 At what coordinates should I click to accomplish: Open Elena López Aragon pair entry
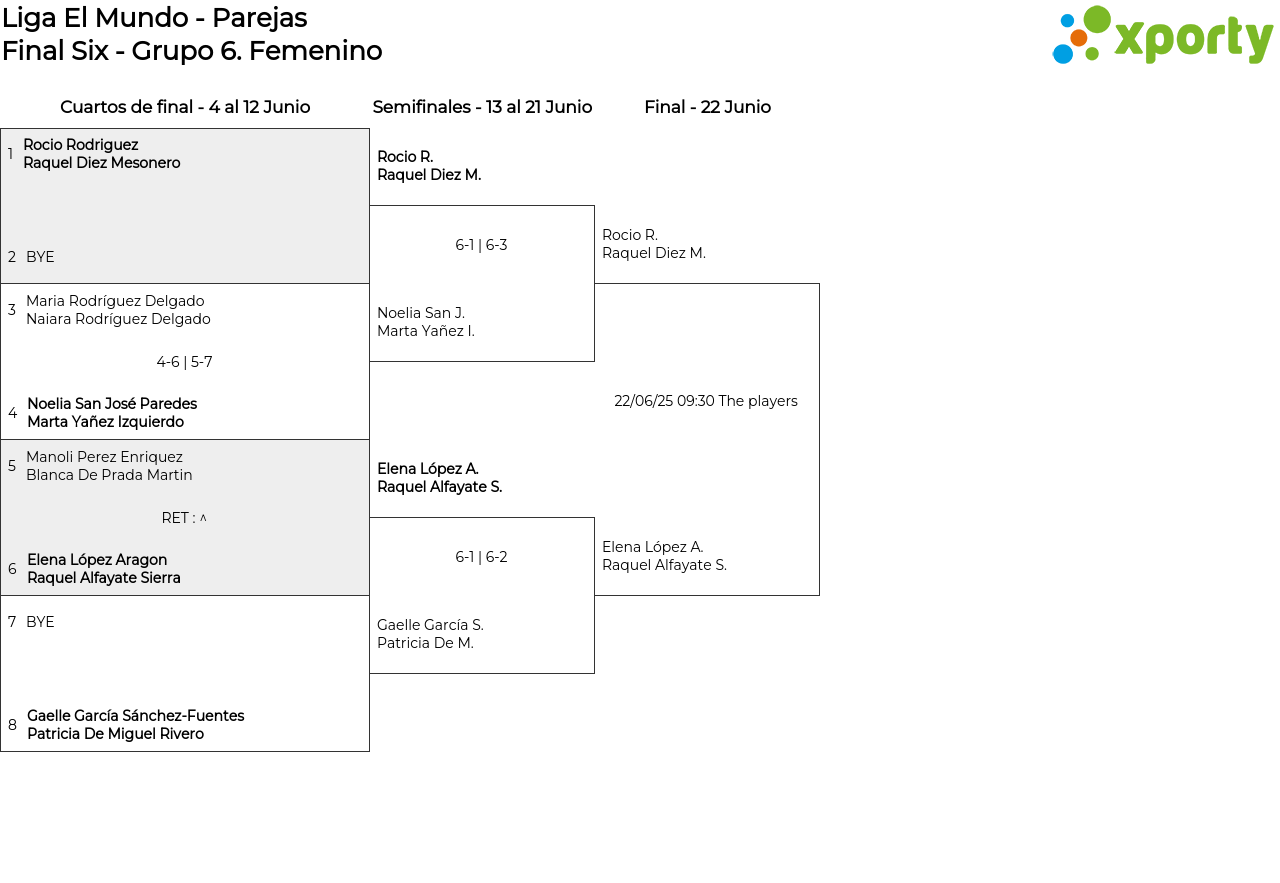[x=104, y=569]
